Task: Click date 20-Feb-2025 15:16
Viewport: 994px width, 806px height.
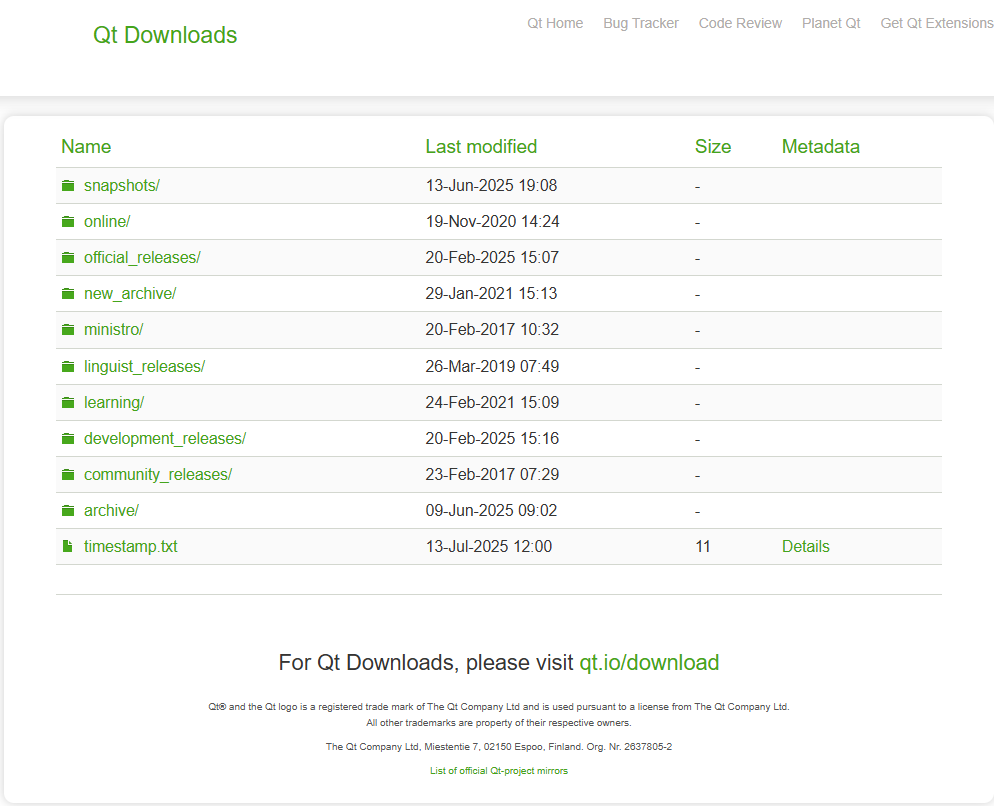Action: coord(492,439)
